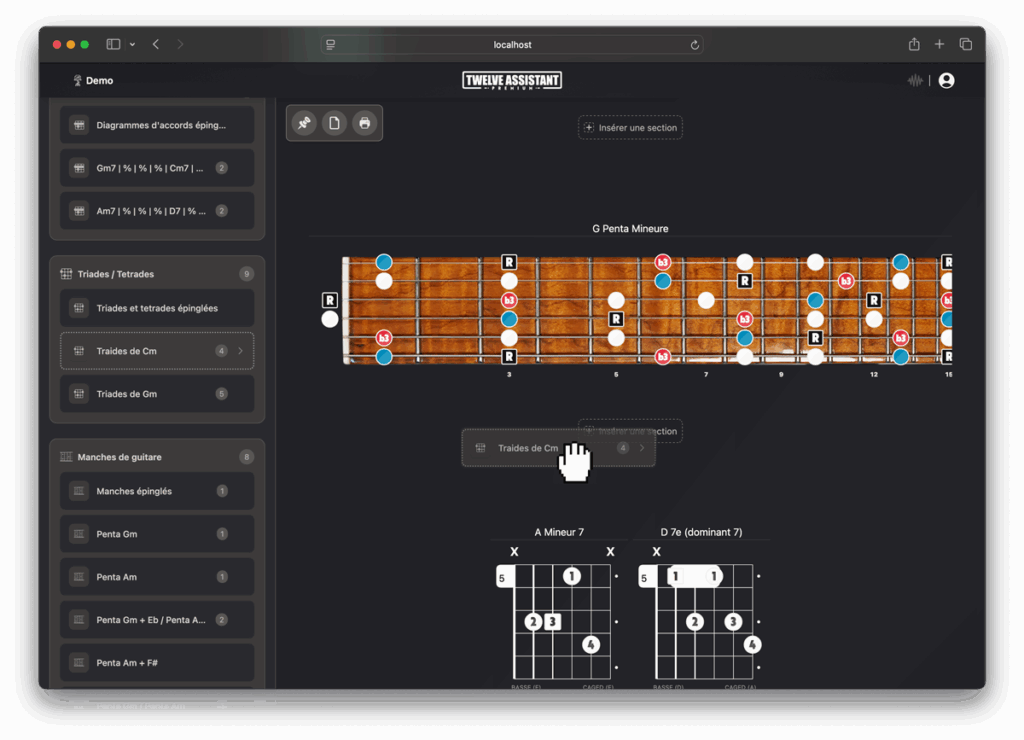The width and height of the screenshot is (1024, 740).
Task: Click Safari share icon
Action: pyautogui.click(x=914, y=44)
